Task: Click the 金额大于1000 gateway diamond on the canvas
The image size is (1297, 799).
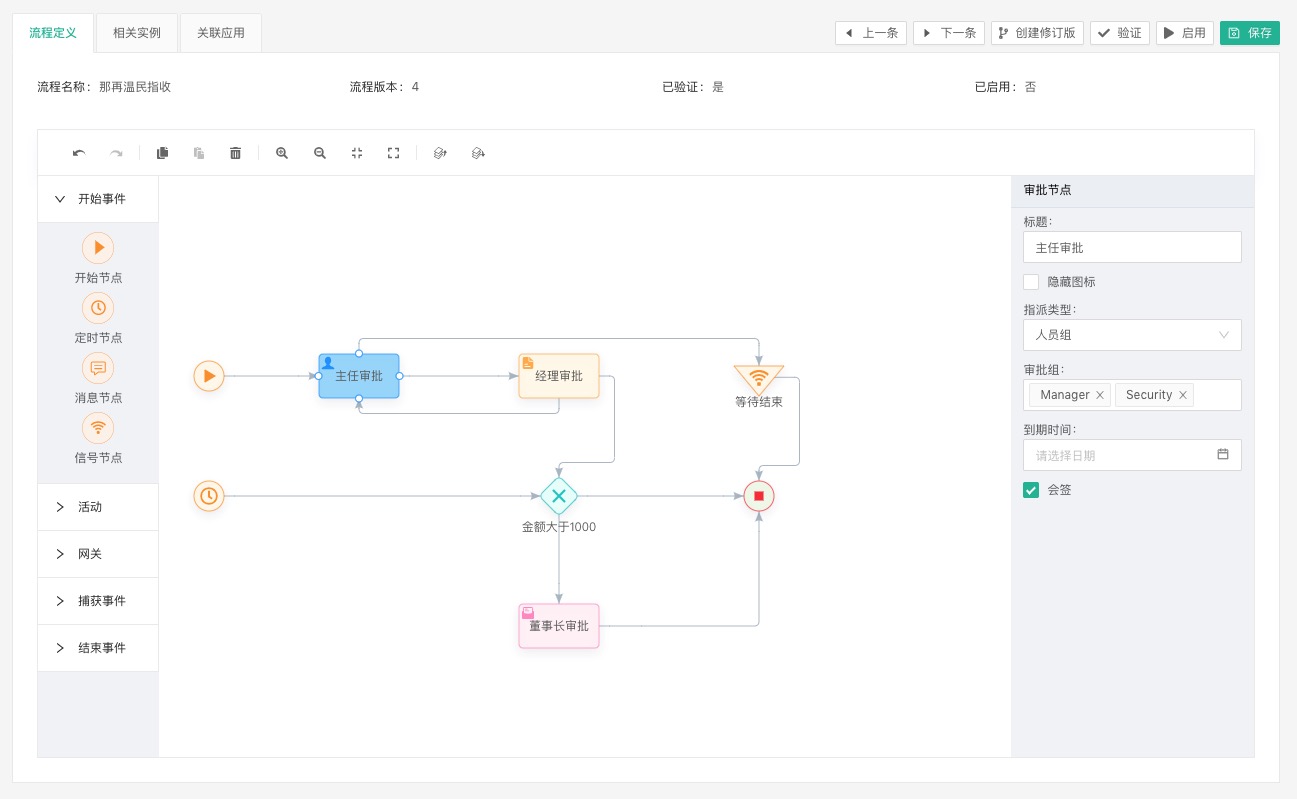Action: [559, 496]
